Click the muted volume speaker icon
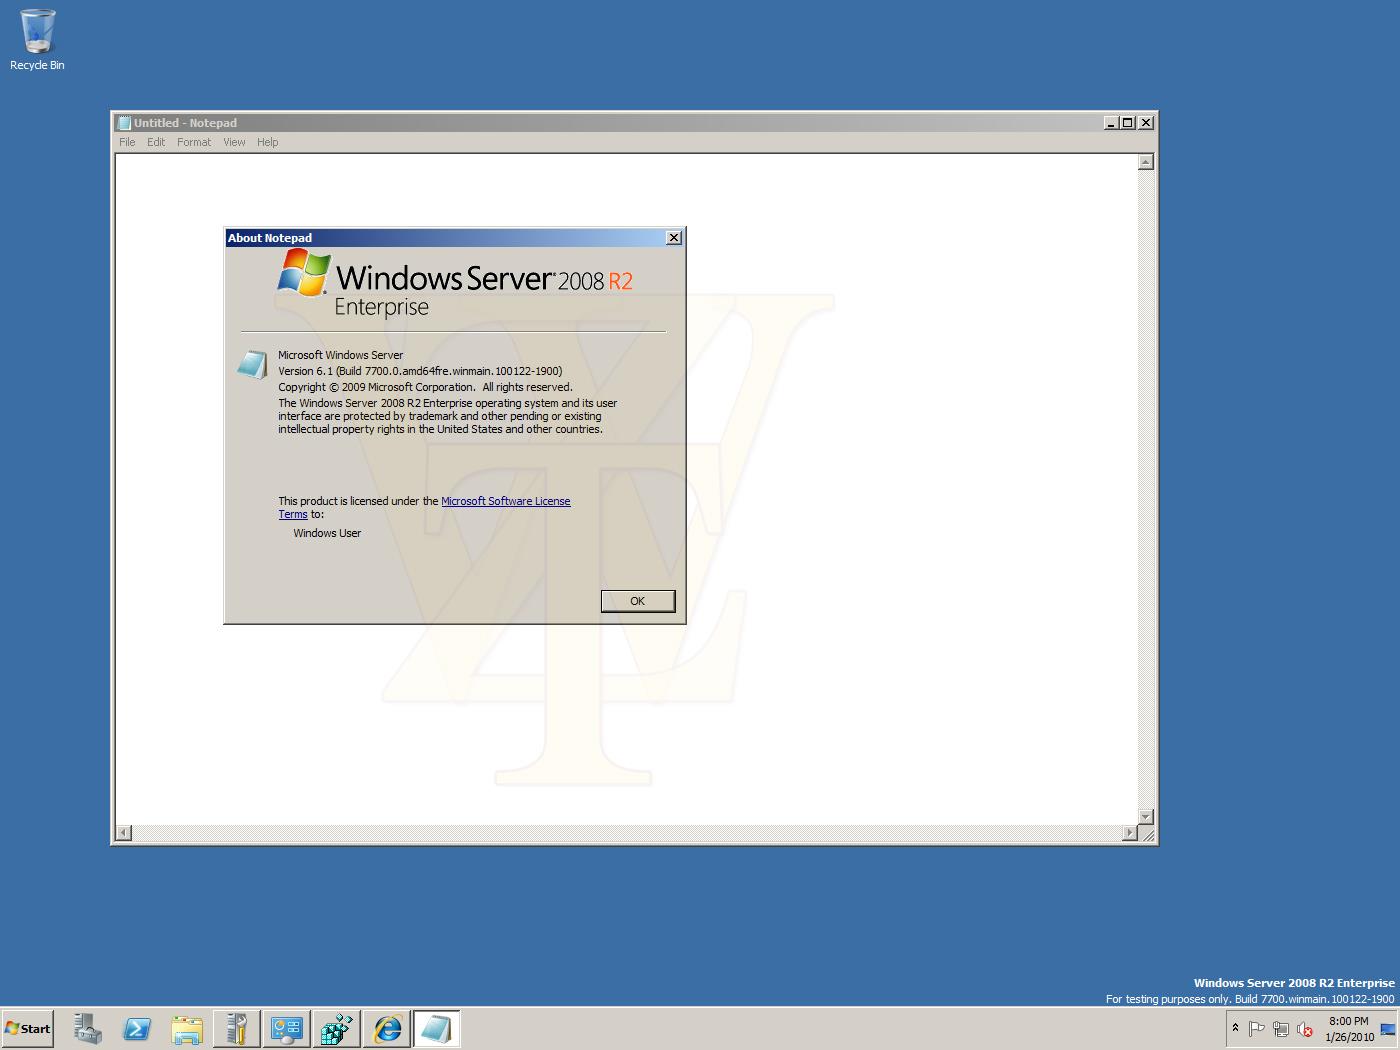The height and width of the screenshot is (1050, 1400). [x=1304, y=1028]
